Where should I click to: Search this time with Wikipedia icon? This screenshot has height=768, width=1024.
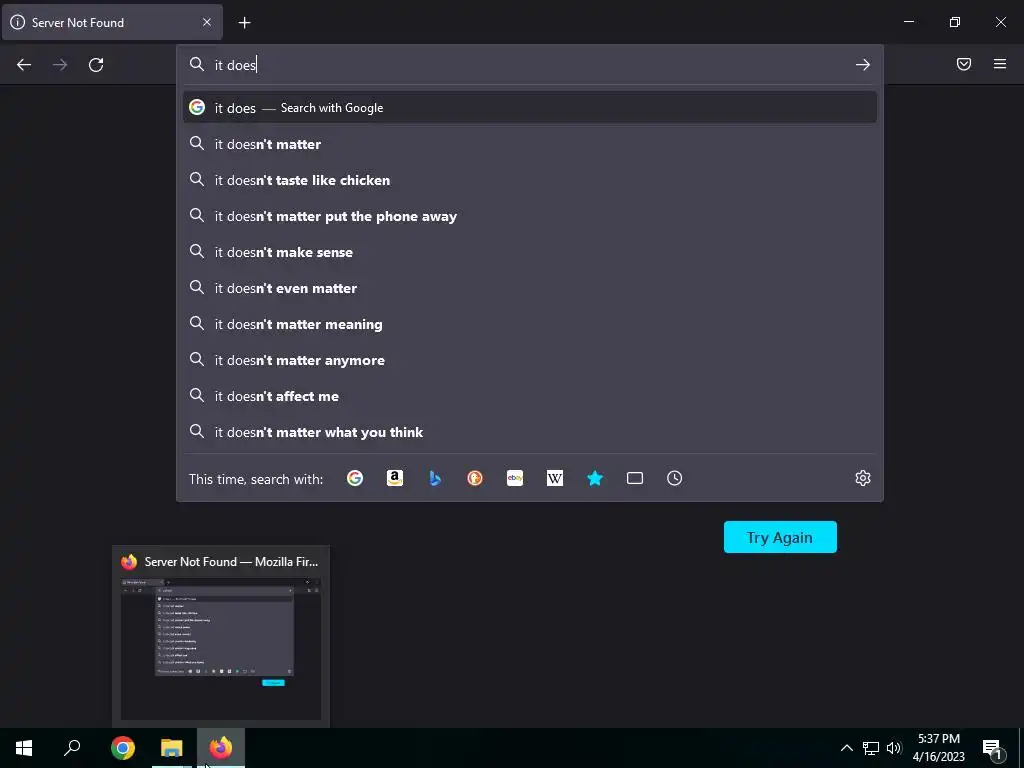pyautogui.click(x=554, y=478)
